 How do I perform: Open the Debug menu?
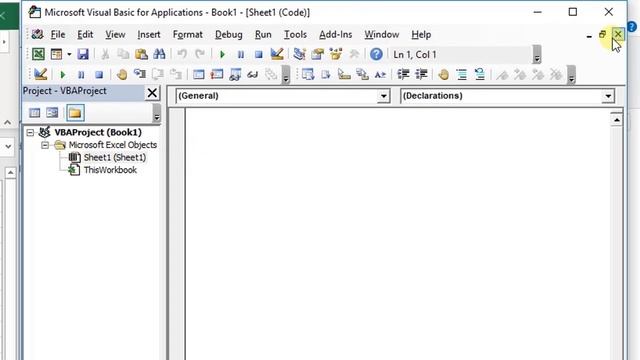coord(229,35)
